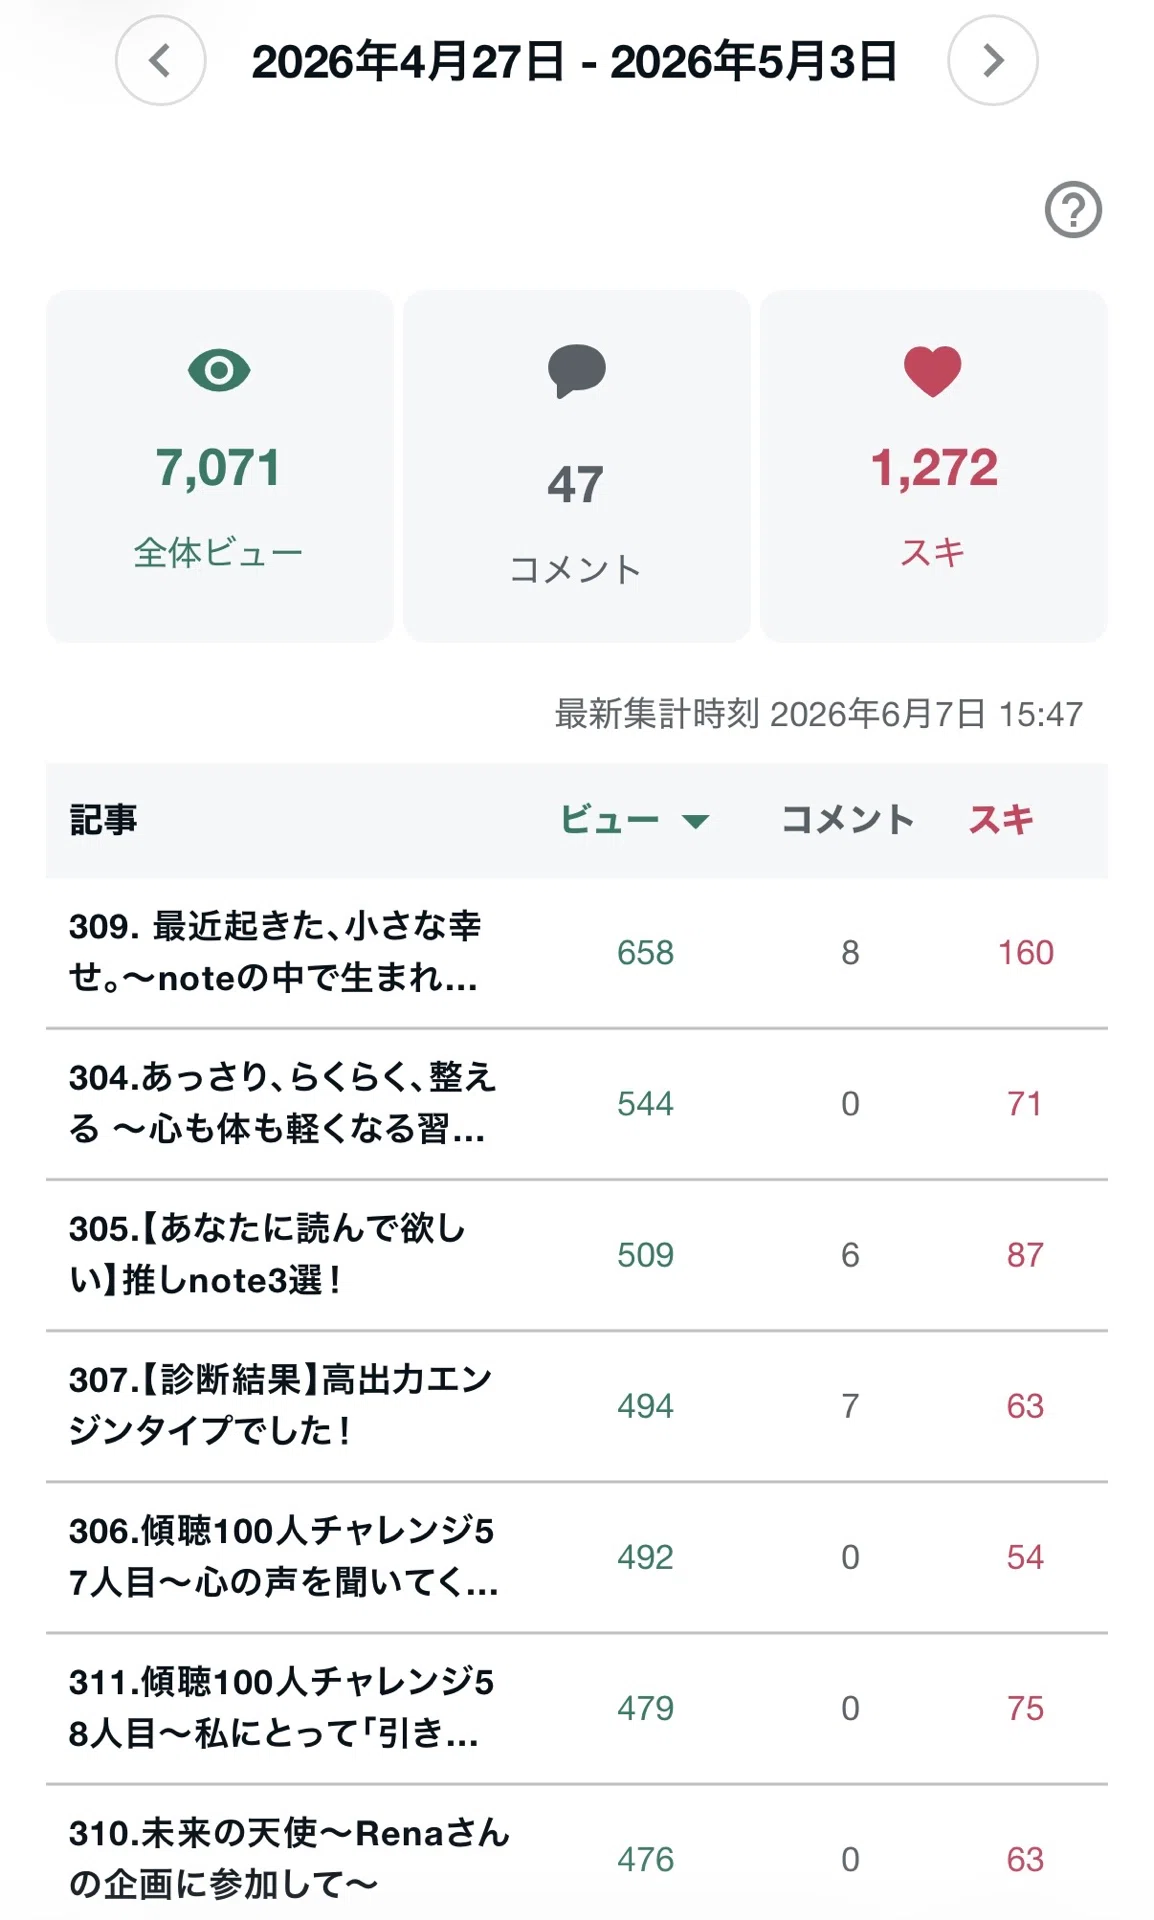The height and width of the screenshot is (1920, 1154).
Task: Sort by the コメント column header
Action: click(x=847, y=820)
